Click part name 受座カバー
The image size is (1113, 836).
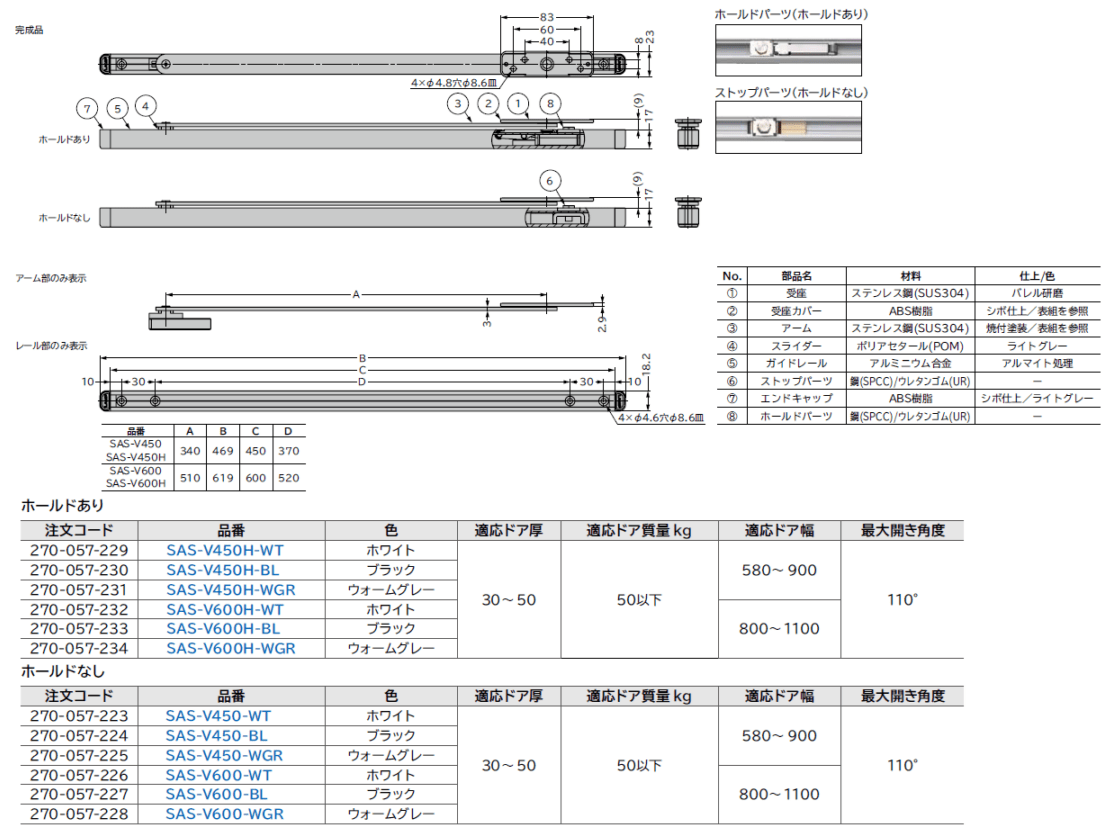(x=796, y=311)
